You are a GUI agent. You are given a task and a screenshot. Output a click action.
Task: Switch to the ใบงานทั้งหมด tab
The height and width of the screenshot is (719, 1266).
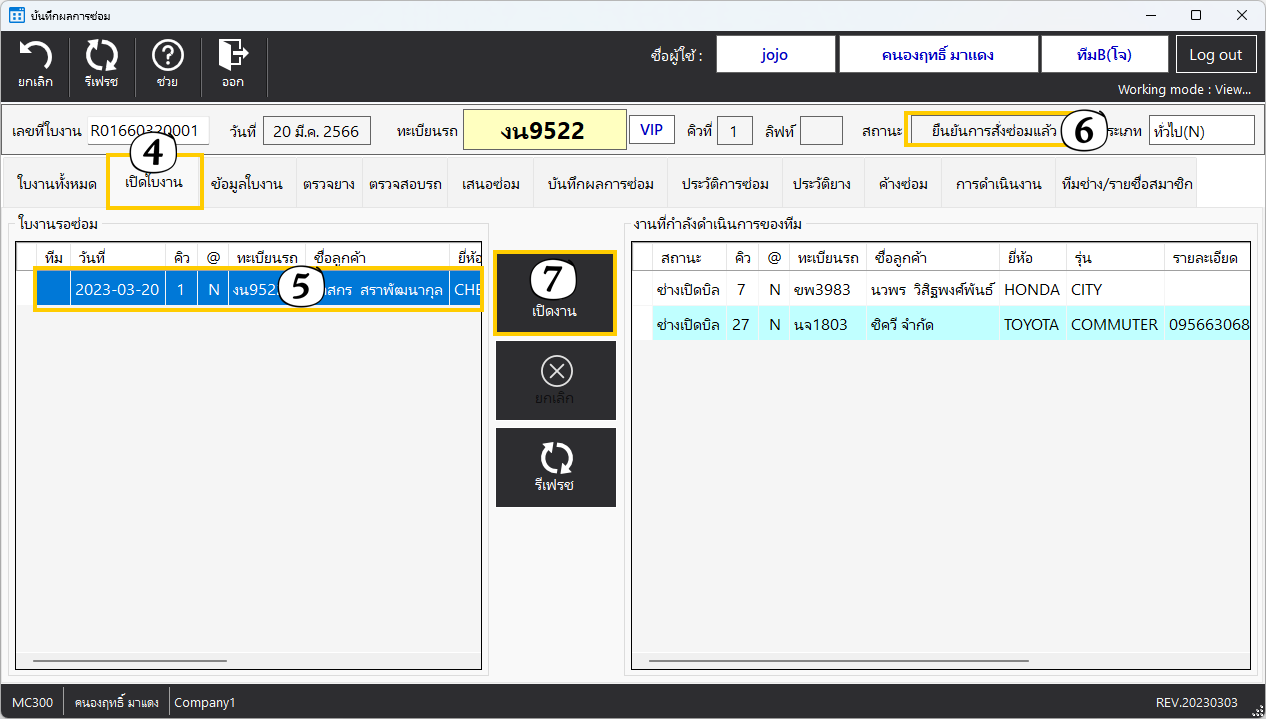tap(57, 184)
